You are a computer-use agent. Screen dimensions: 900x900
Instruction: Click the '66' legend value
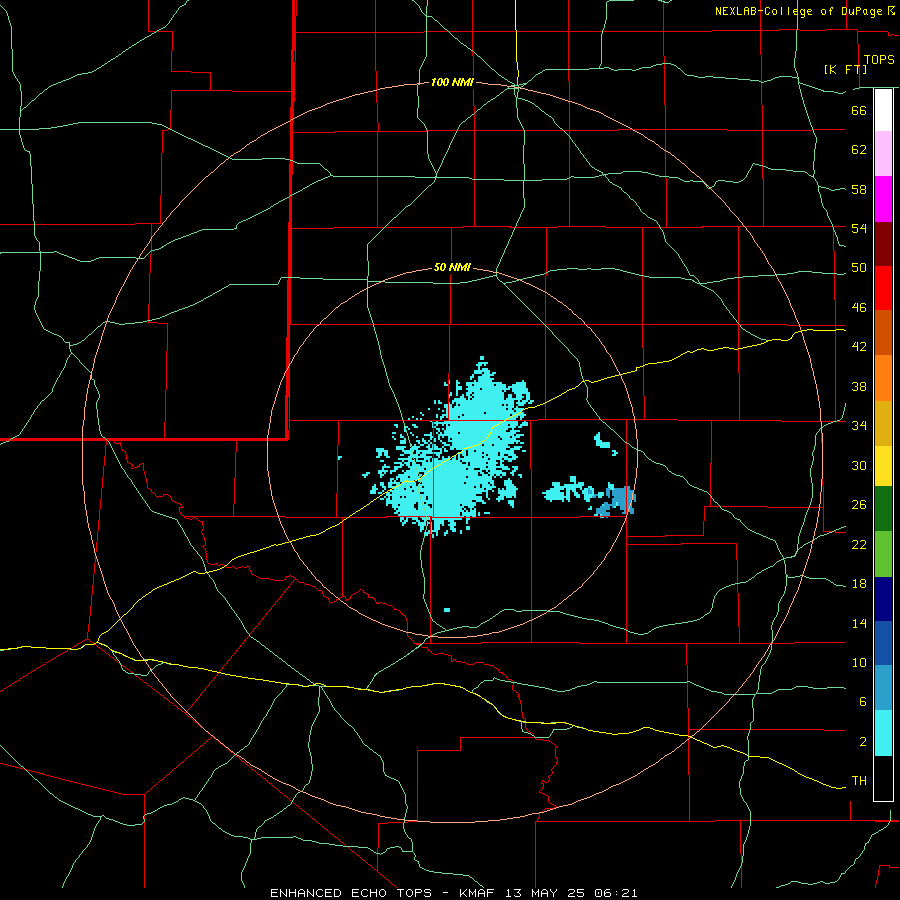coord(859,110)
